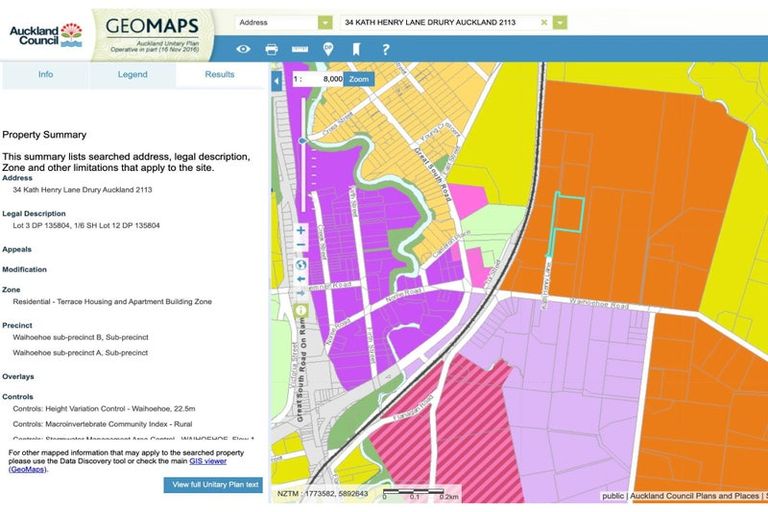
Task: Switch to the Info tab
Action: tap(45, 75)
